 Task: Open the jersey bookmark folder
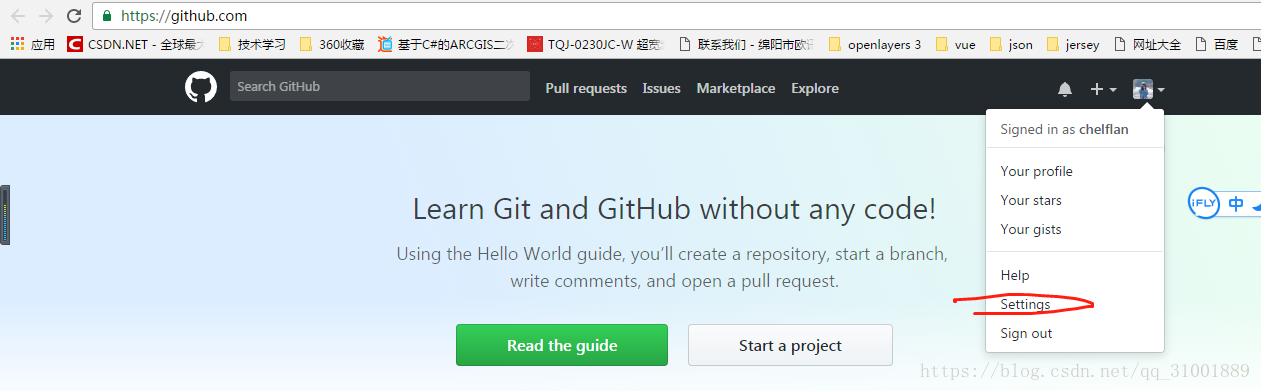tap(1073, 44)
